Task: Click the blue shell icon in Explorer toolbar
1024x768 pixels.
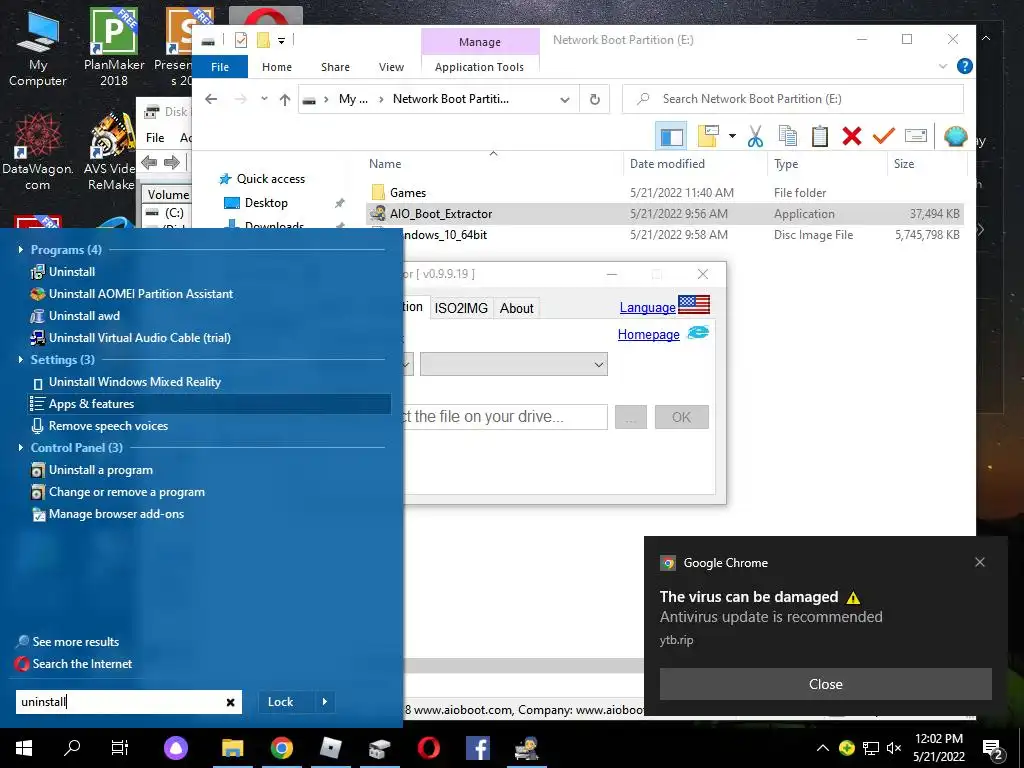Action: [955, 136]
